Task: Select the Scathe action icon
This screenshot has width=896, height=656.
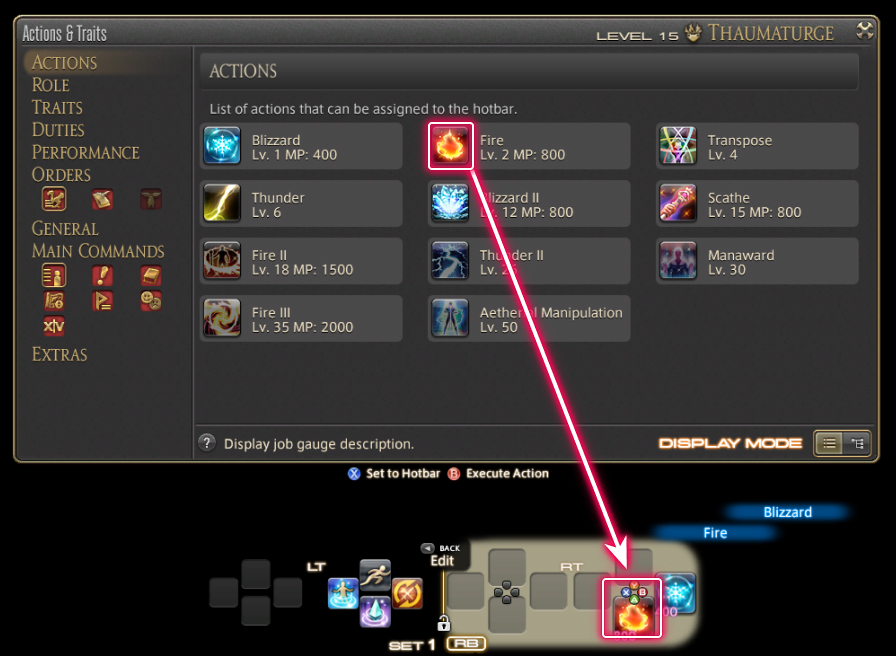Action: coord(678,203)
